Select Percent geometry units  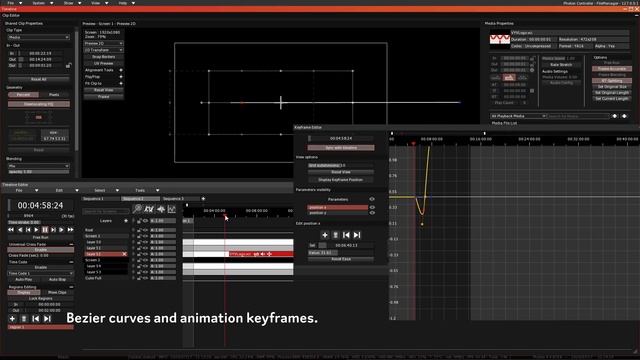pos(23,95)
